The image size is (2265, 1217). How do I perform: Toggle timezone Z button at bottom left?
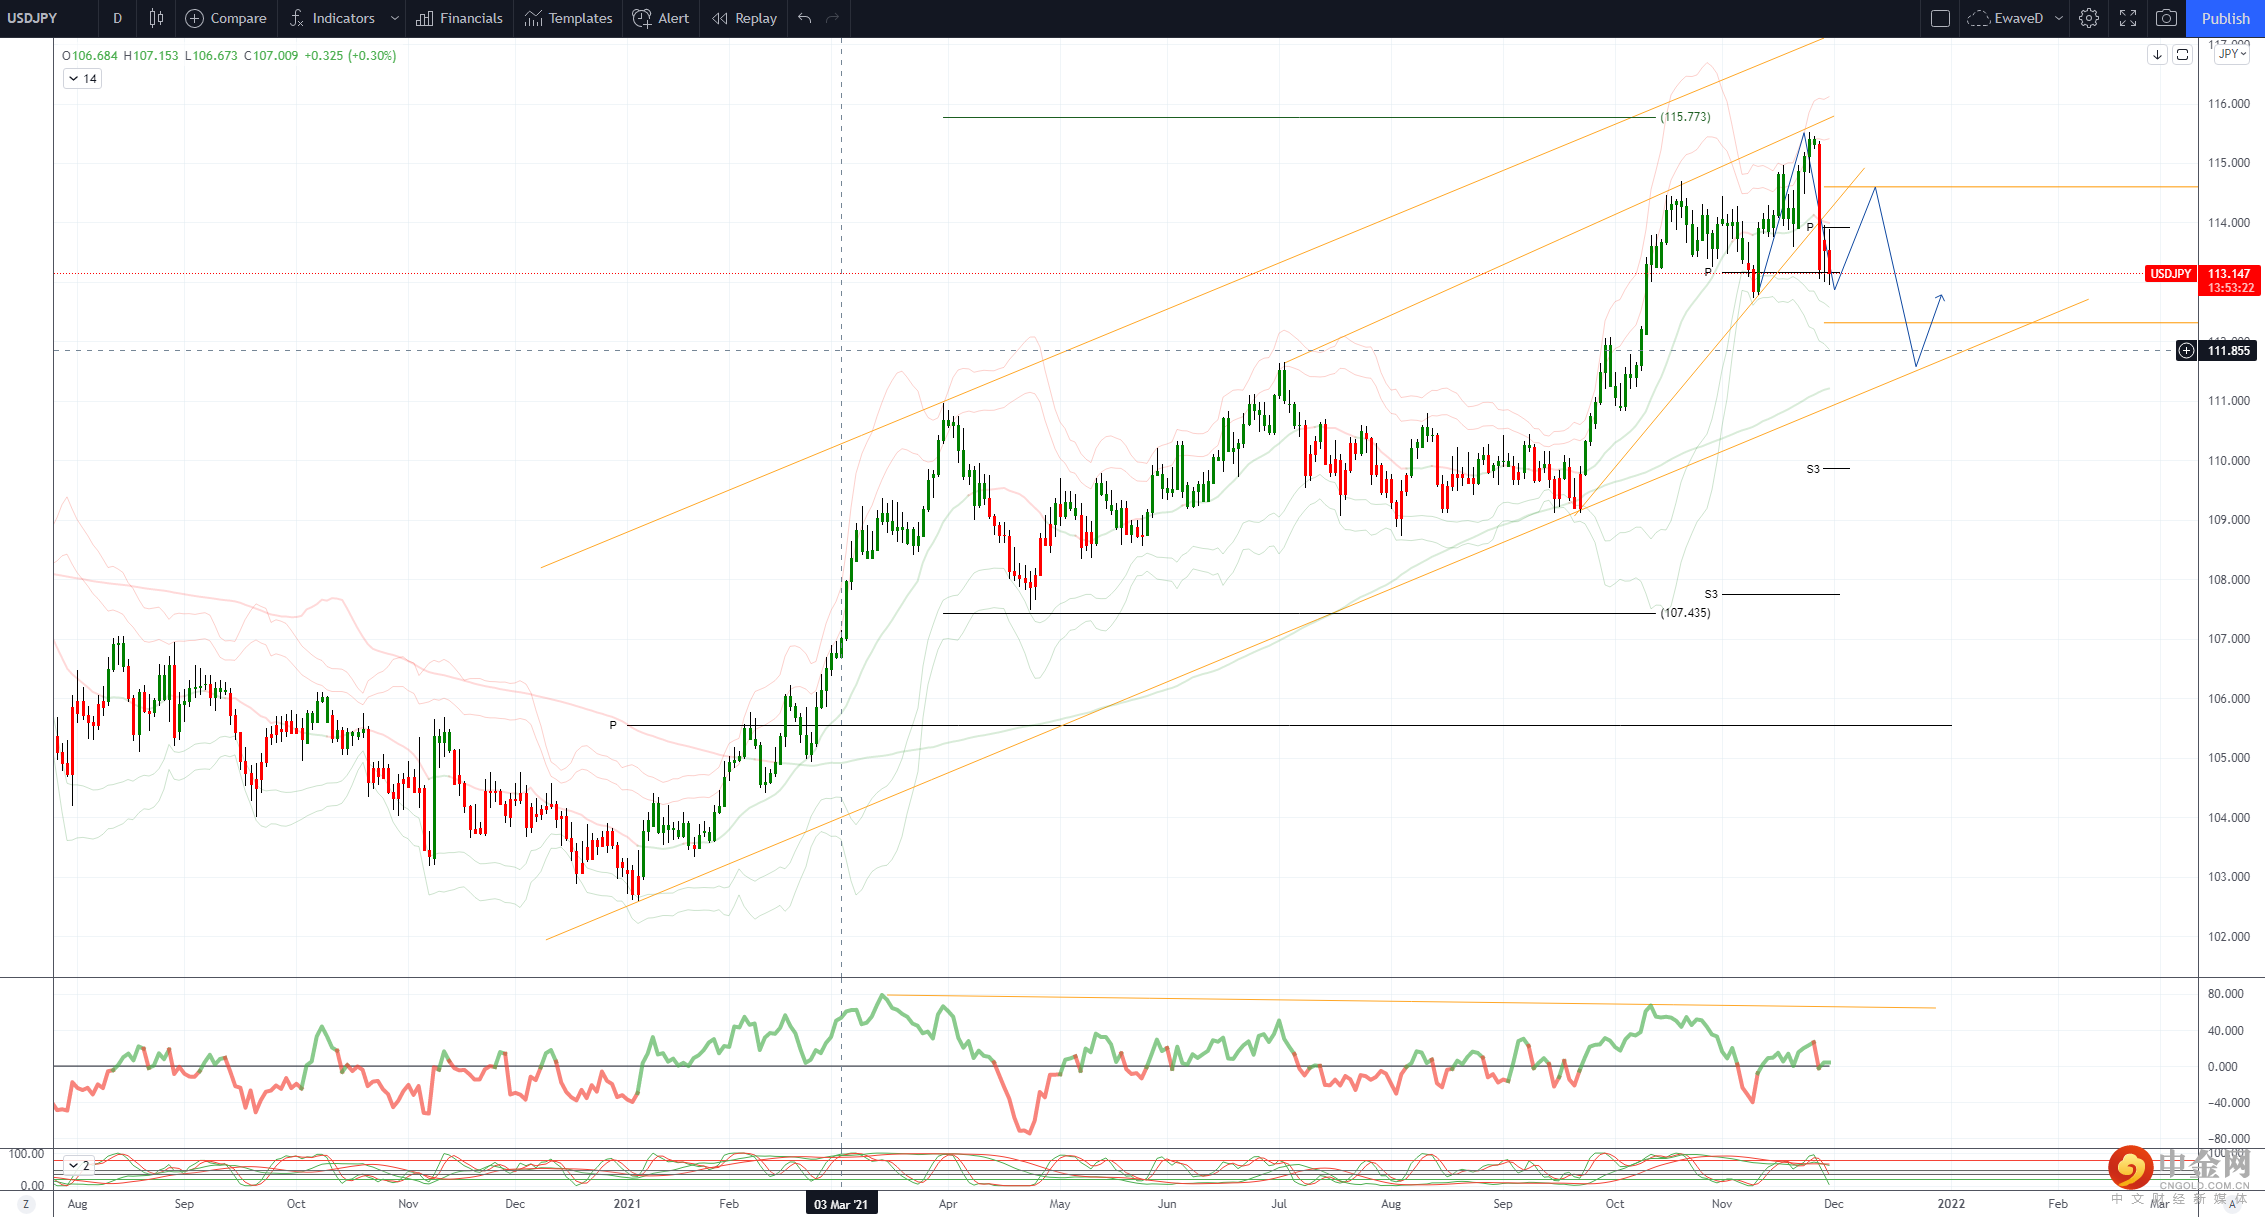pyautogui.click(x=26, y=1204)
